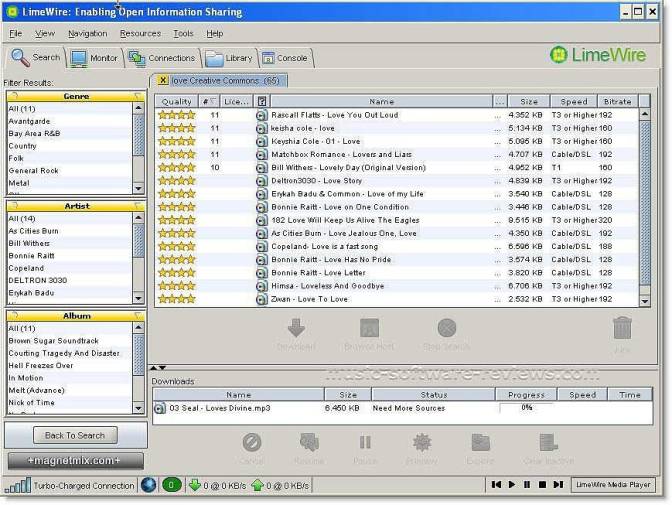Skip to previous track in media player
The width and height of the screenshot is (672, 505).
496,484
